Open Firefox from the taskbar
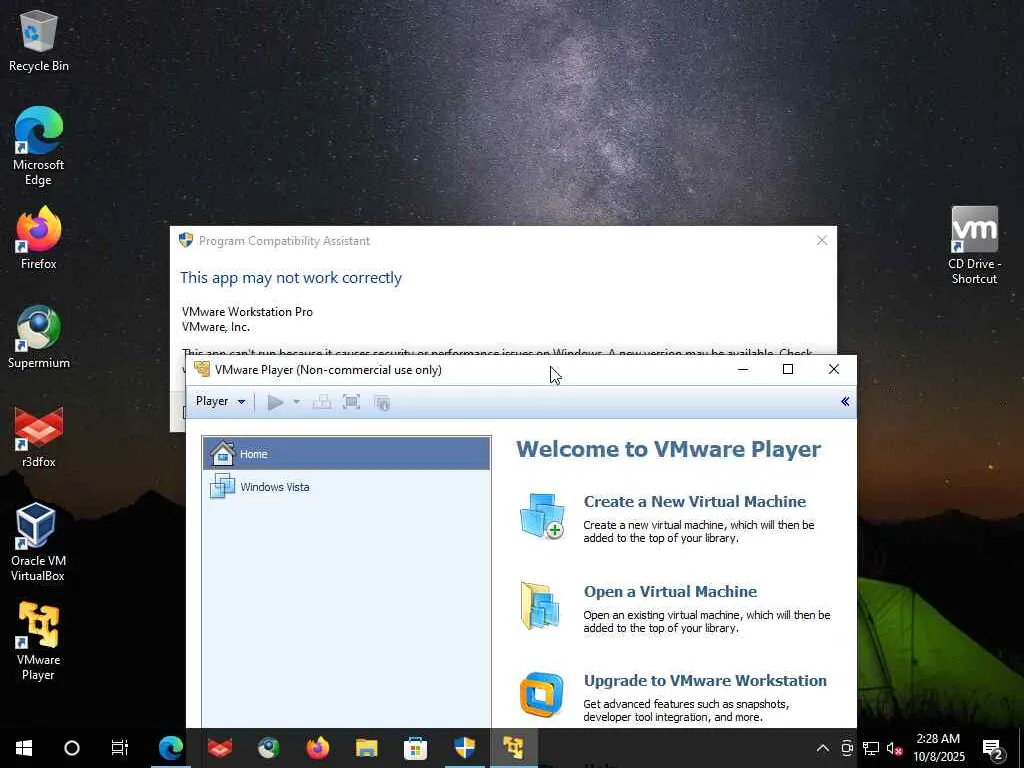The width and height of the screenshot is (1024, 768). point(318,748)
